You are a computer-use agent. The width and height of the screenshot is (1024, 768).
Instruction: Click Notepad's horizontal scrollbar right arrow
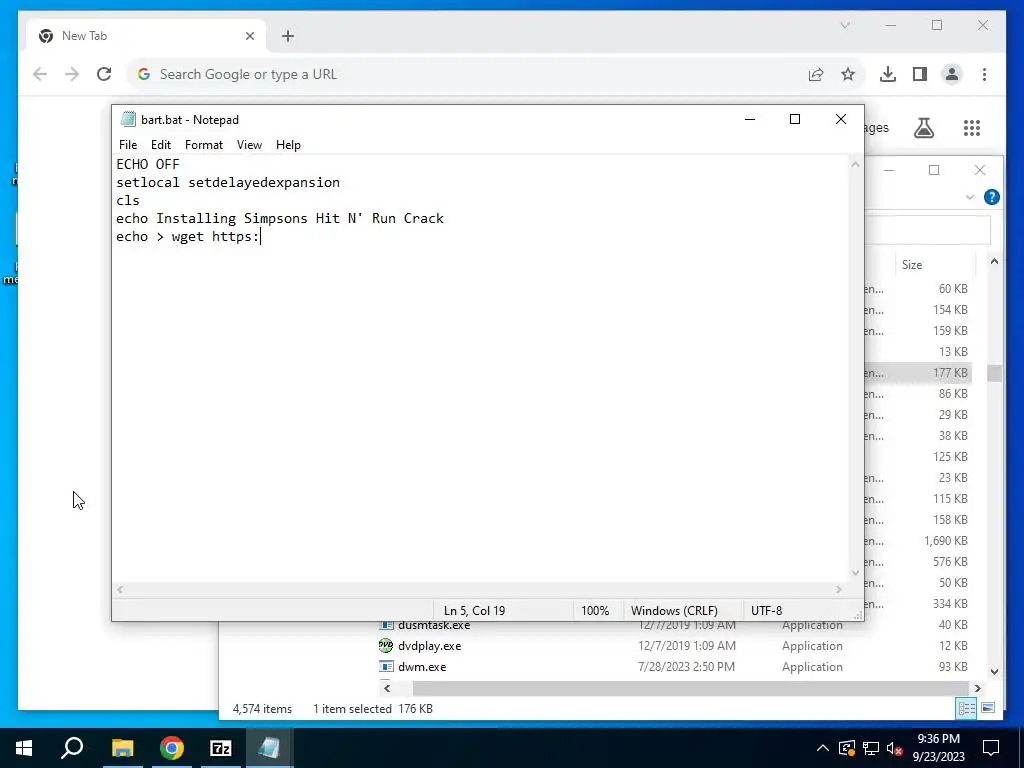pos(839,590)
